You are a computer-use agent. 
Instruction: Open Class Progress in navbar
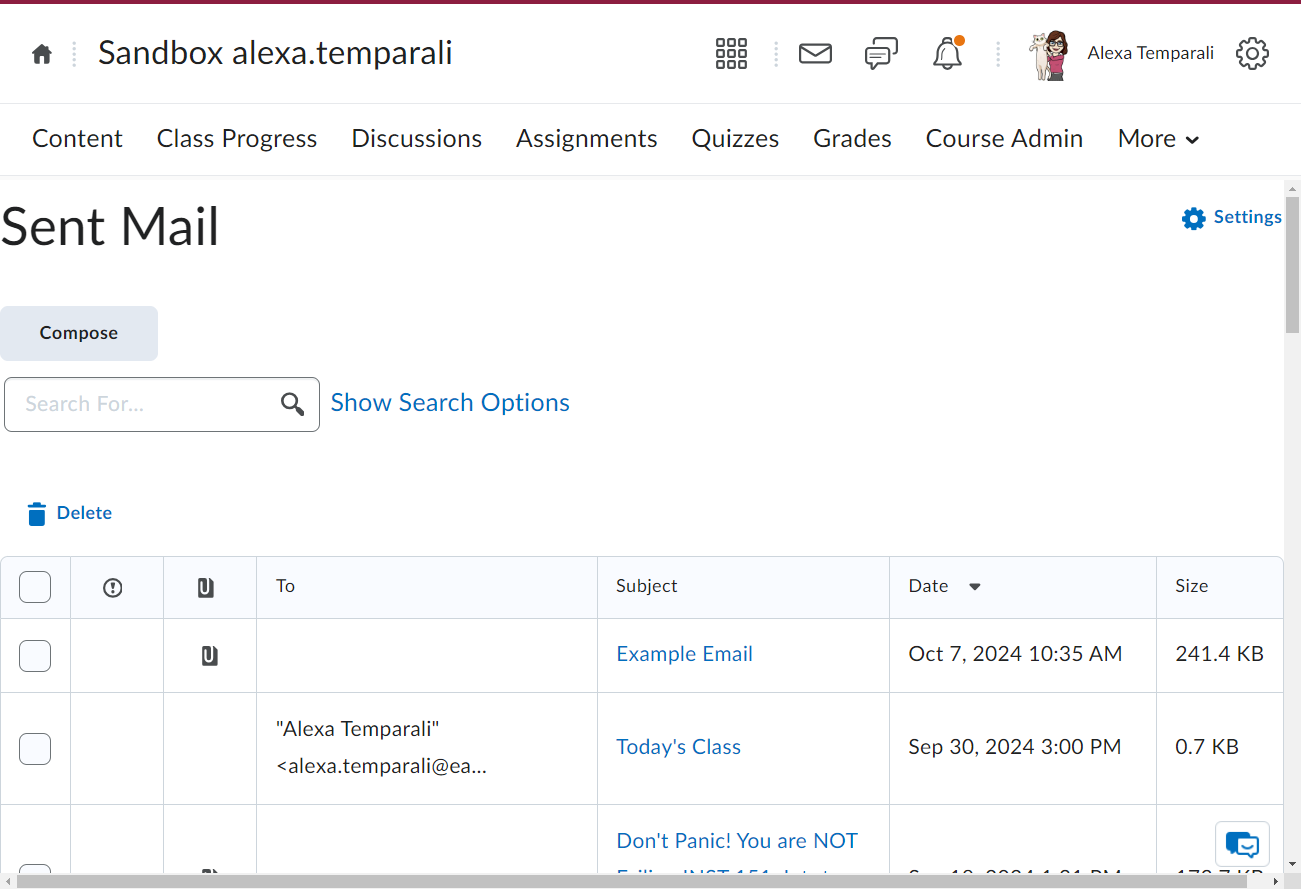point(237,139)
